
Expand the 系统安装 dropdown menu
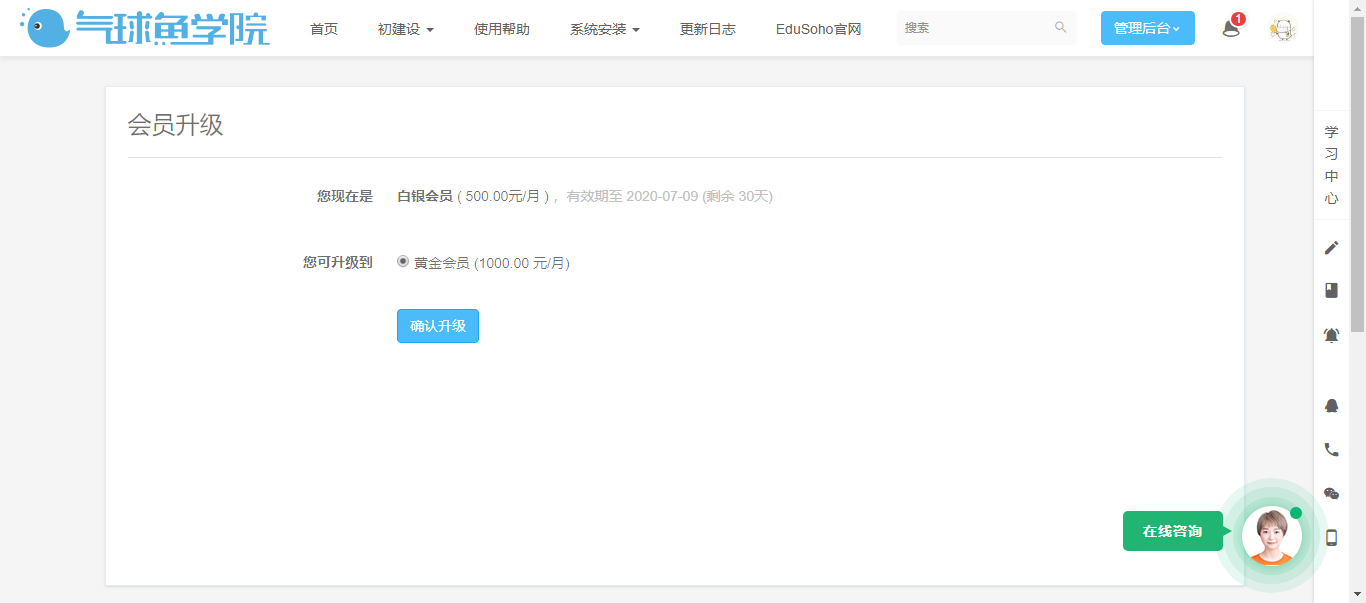tap(604, 29)
